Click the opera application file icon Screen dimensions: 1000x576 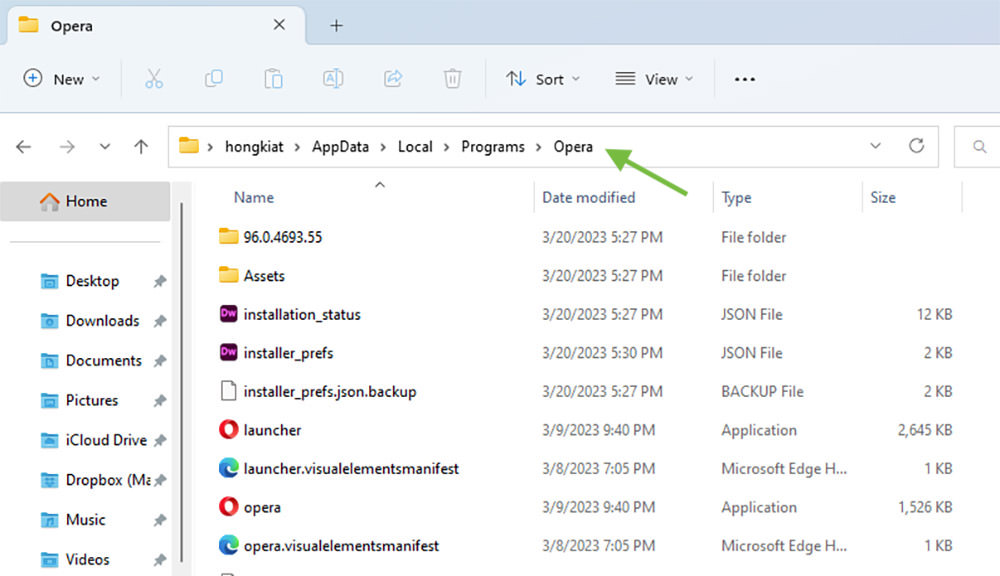pyautogui.click(x=228, y=506)
